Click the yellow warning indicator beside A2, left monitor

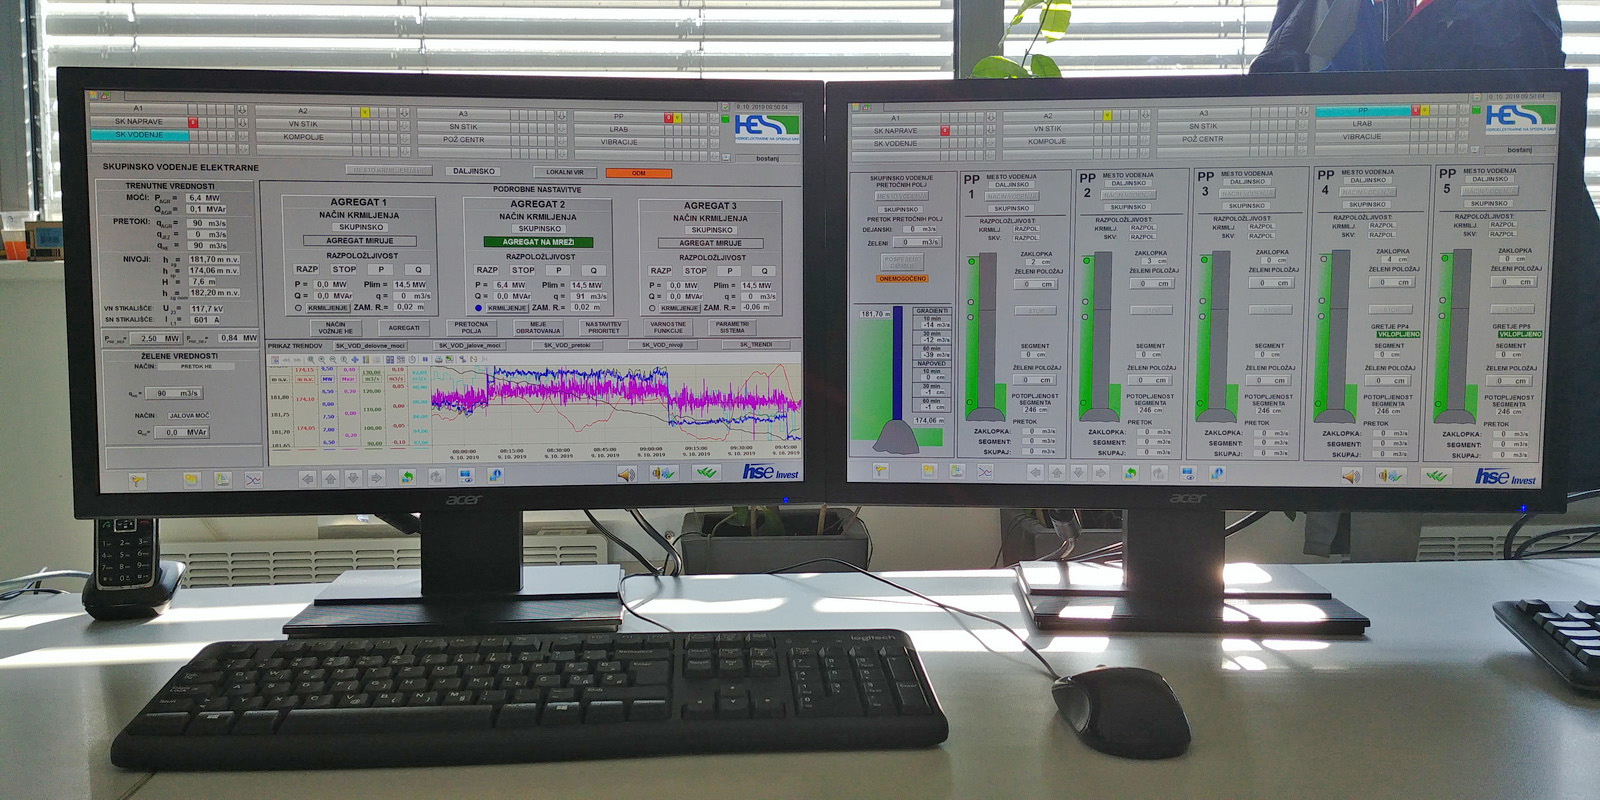pos(364,112)
